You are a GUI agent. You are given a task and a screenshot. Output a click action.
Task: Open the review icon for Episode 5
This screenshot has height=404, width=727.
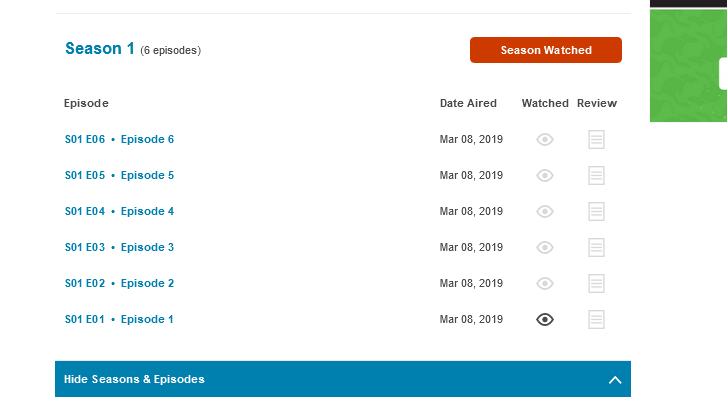tap(596, 176)
